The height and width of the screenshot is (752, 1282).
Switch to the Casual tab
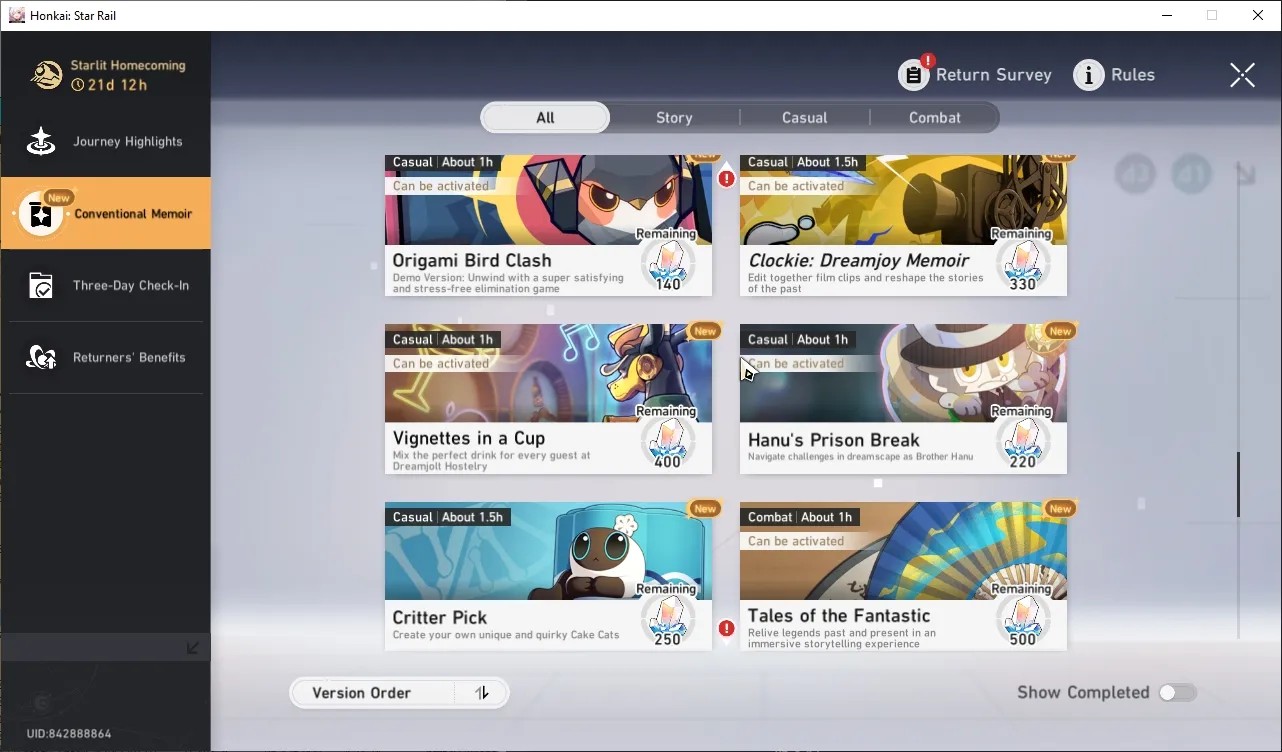(805, 118)
